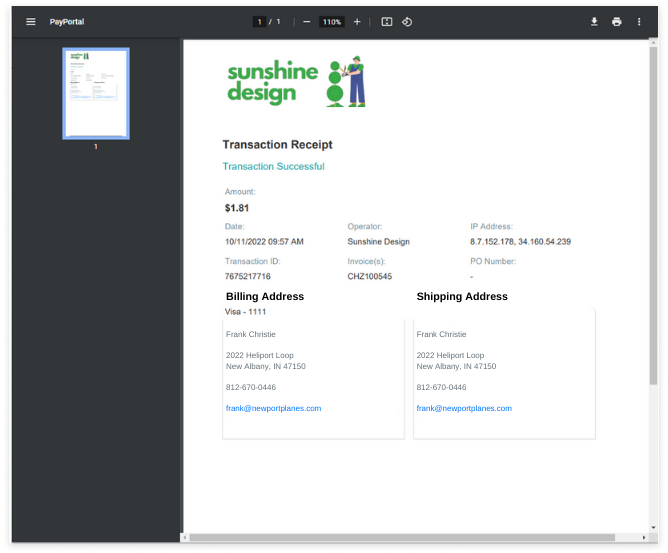Screen dimensions: 668x553
Task: Click Frank Christie in shipping address
Action: (x=441, y=334)
